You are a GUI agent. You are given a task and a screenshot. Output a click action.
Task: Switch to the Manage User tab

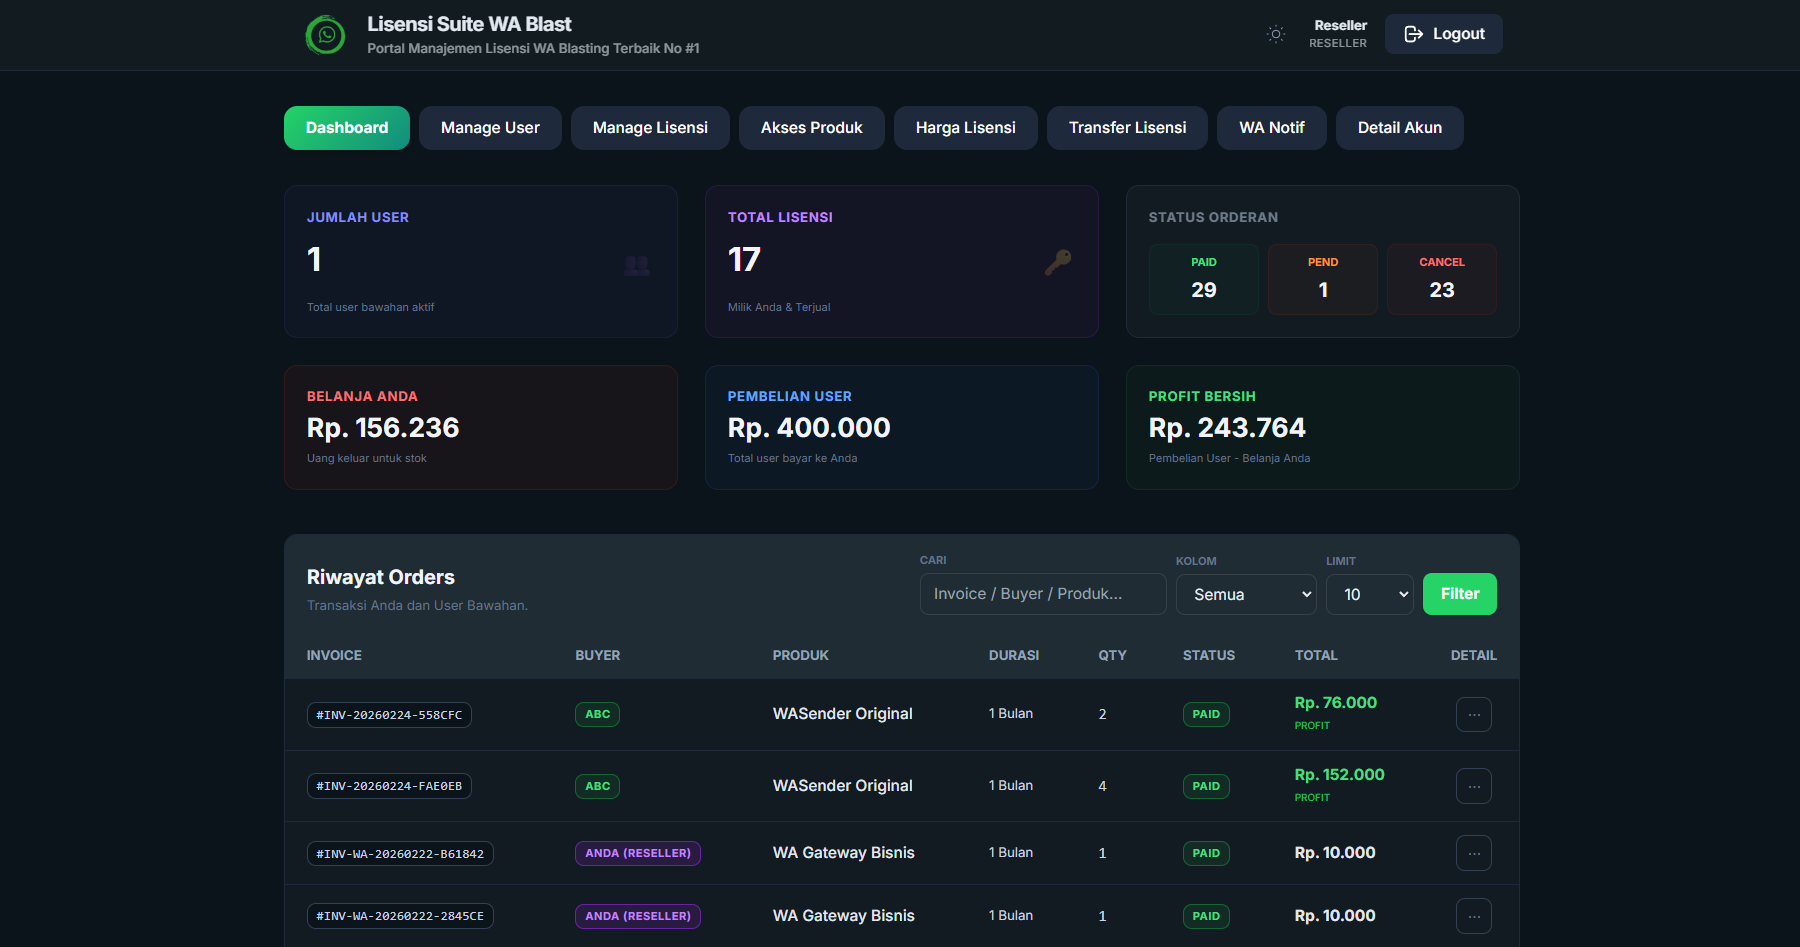click(x=490, y=128)
